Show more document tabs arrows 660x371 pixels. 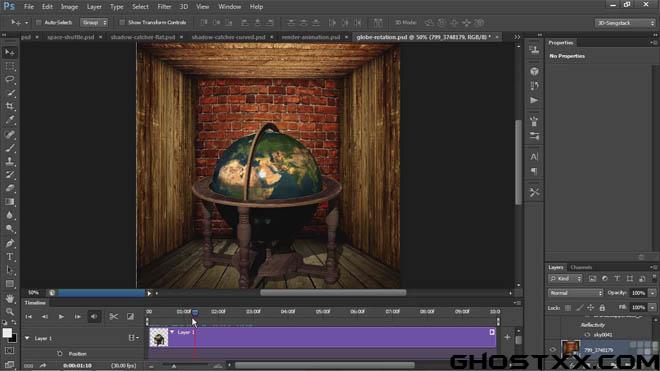tap(517, 37)
